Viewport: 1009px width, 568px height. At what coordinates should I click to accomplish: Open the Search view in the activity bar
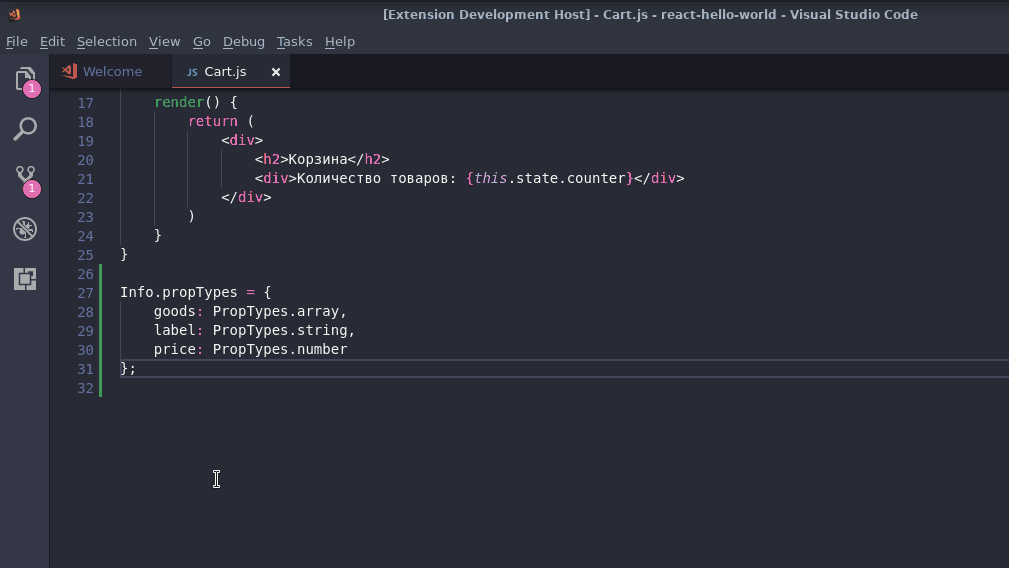coord(25,129)
